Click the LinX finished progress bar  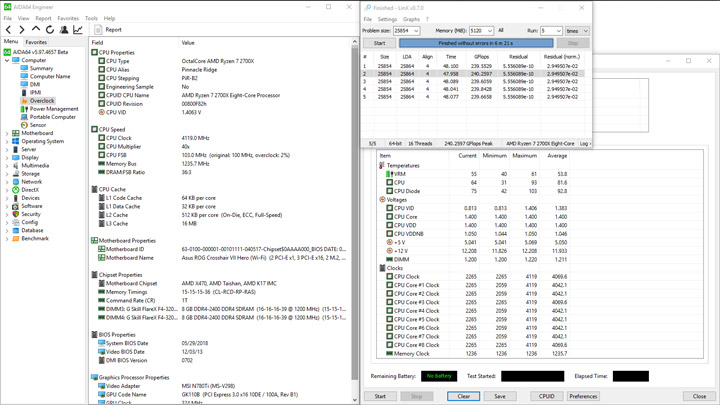[x=476, y=43]
